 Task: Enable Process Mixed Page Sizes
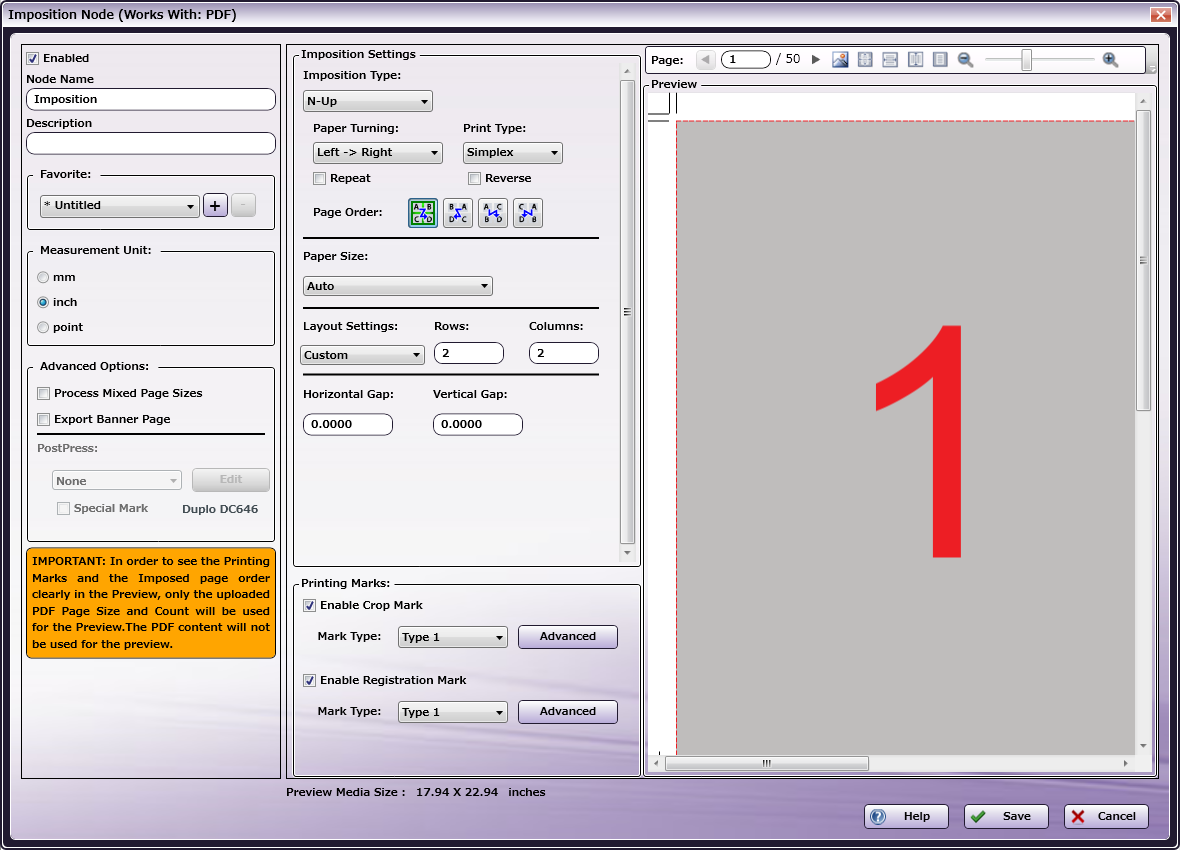[x=44, y=393]
